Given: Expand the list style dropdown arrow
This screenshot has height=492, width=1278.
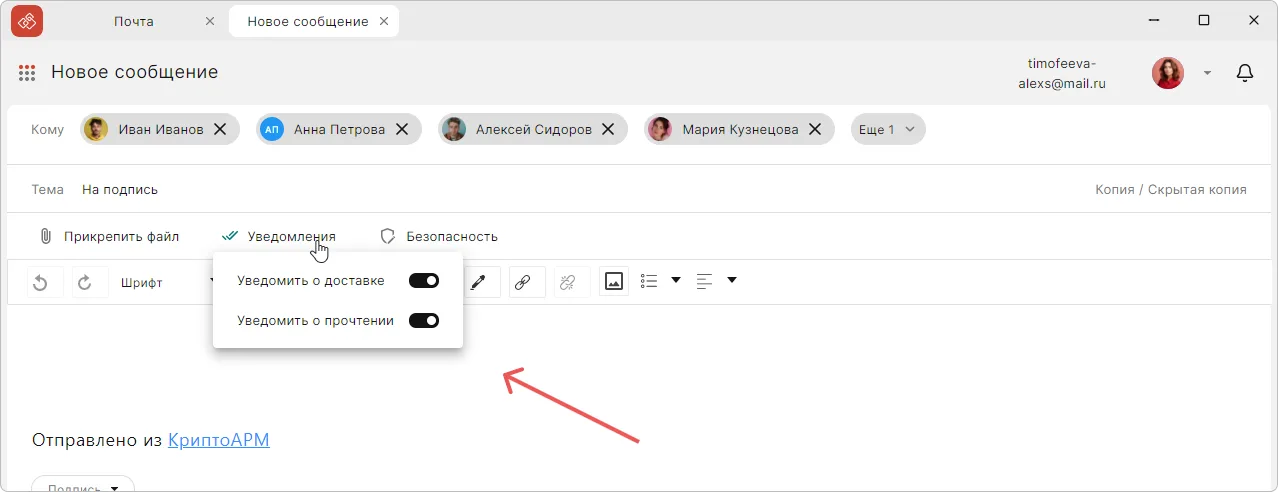Looking at the screenshot, I should point(676,281).
